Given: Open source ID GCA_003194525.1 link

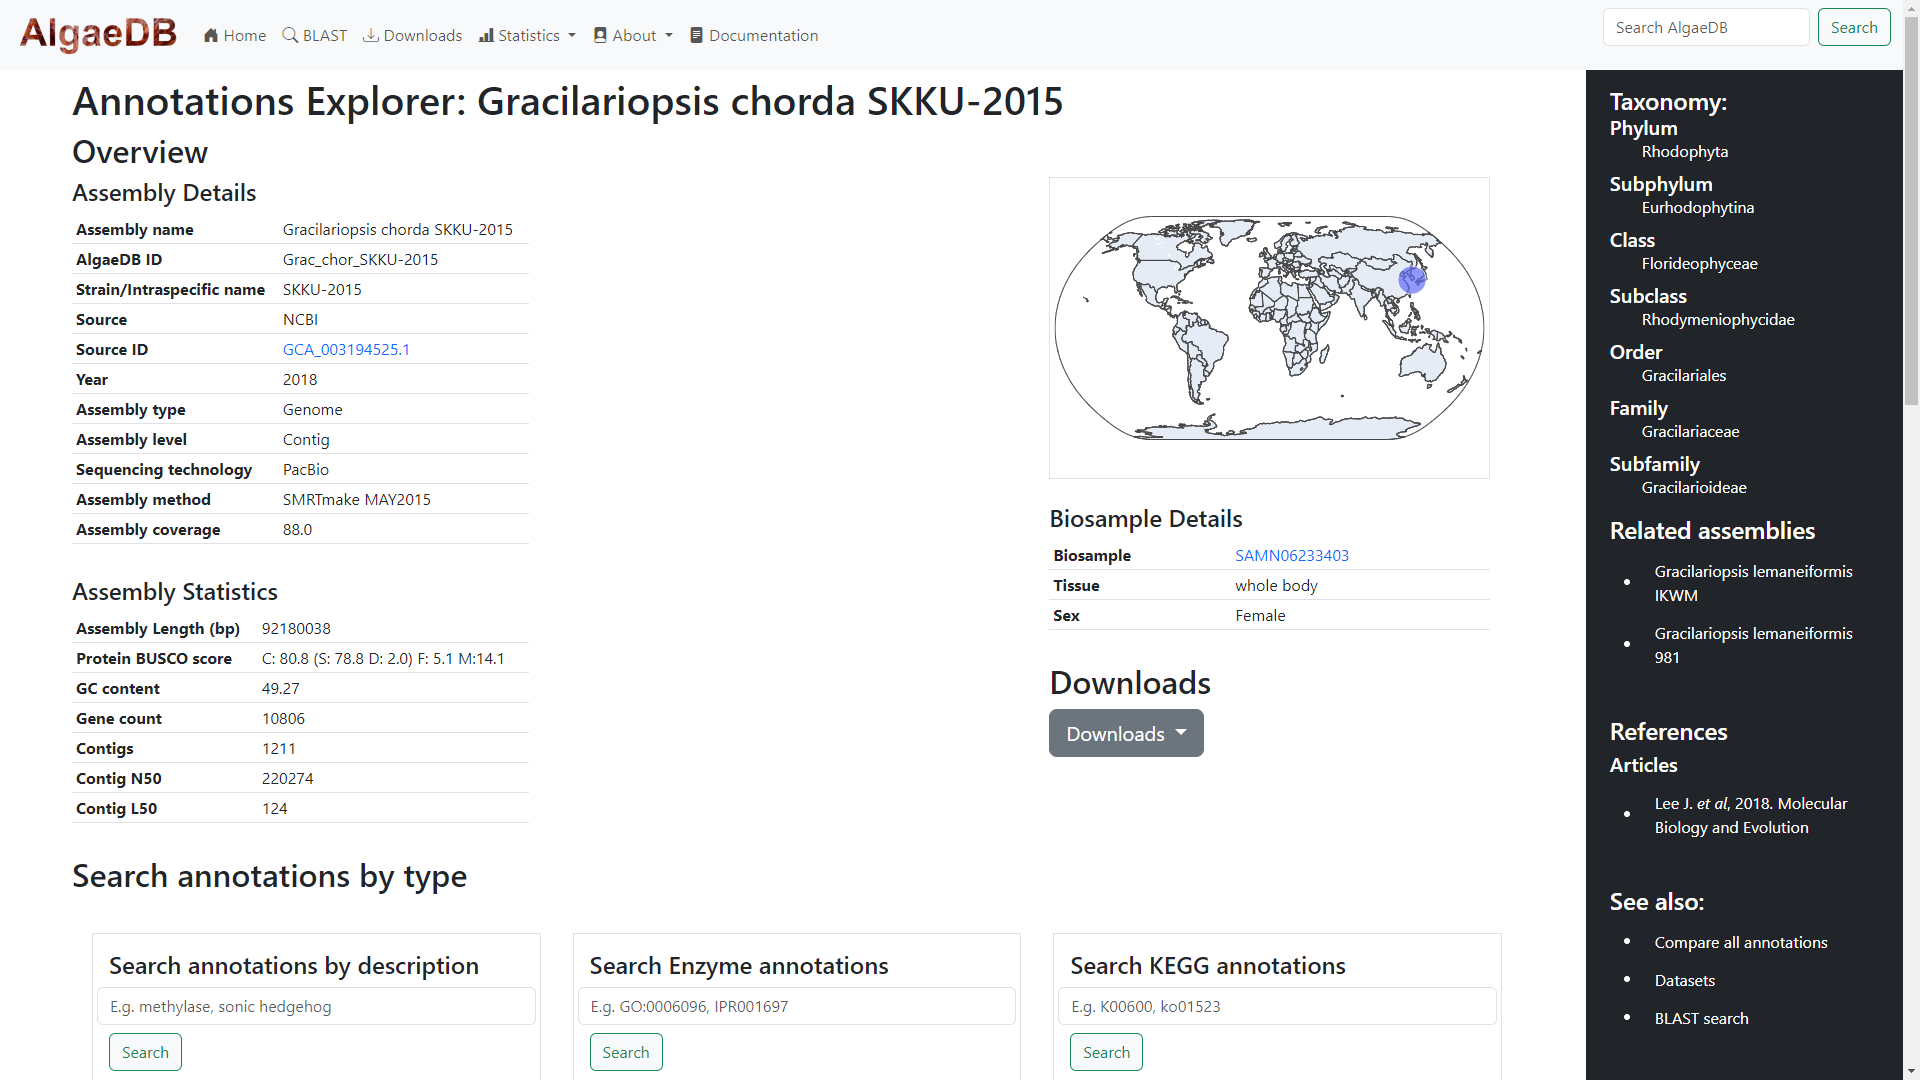Looking at the screenshot, I should pyautogui.click(x=346, y=349).
